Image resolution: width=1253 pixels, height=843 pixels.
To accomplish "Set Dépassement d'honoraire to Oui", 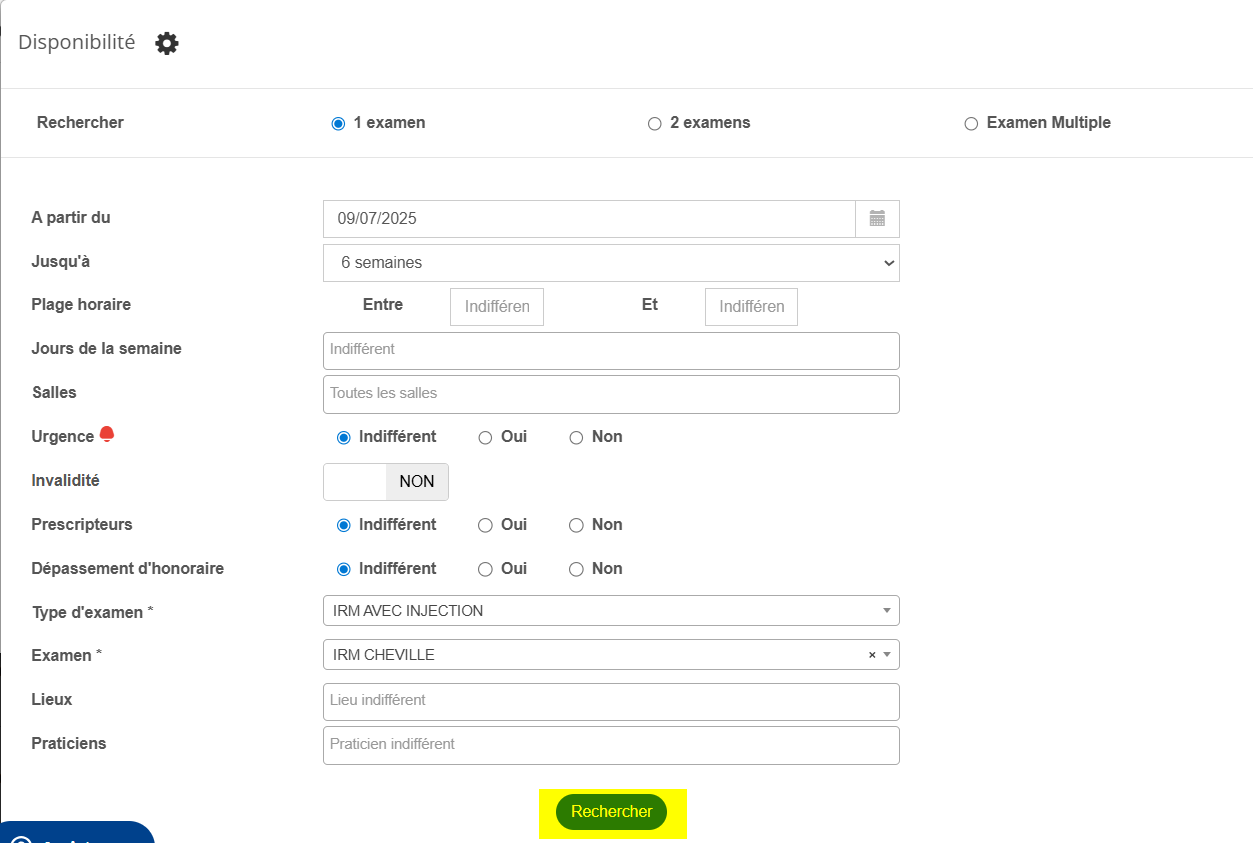I will pyautogui.click(x=485, y=570).
